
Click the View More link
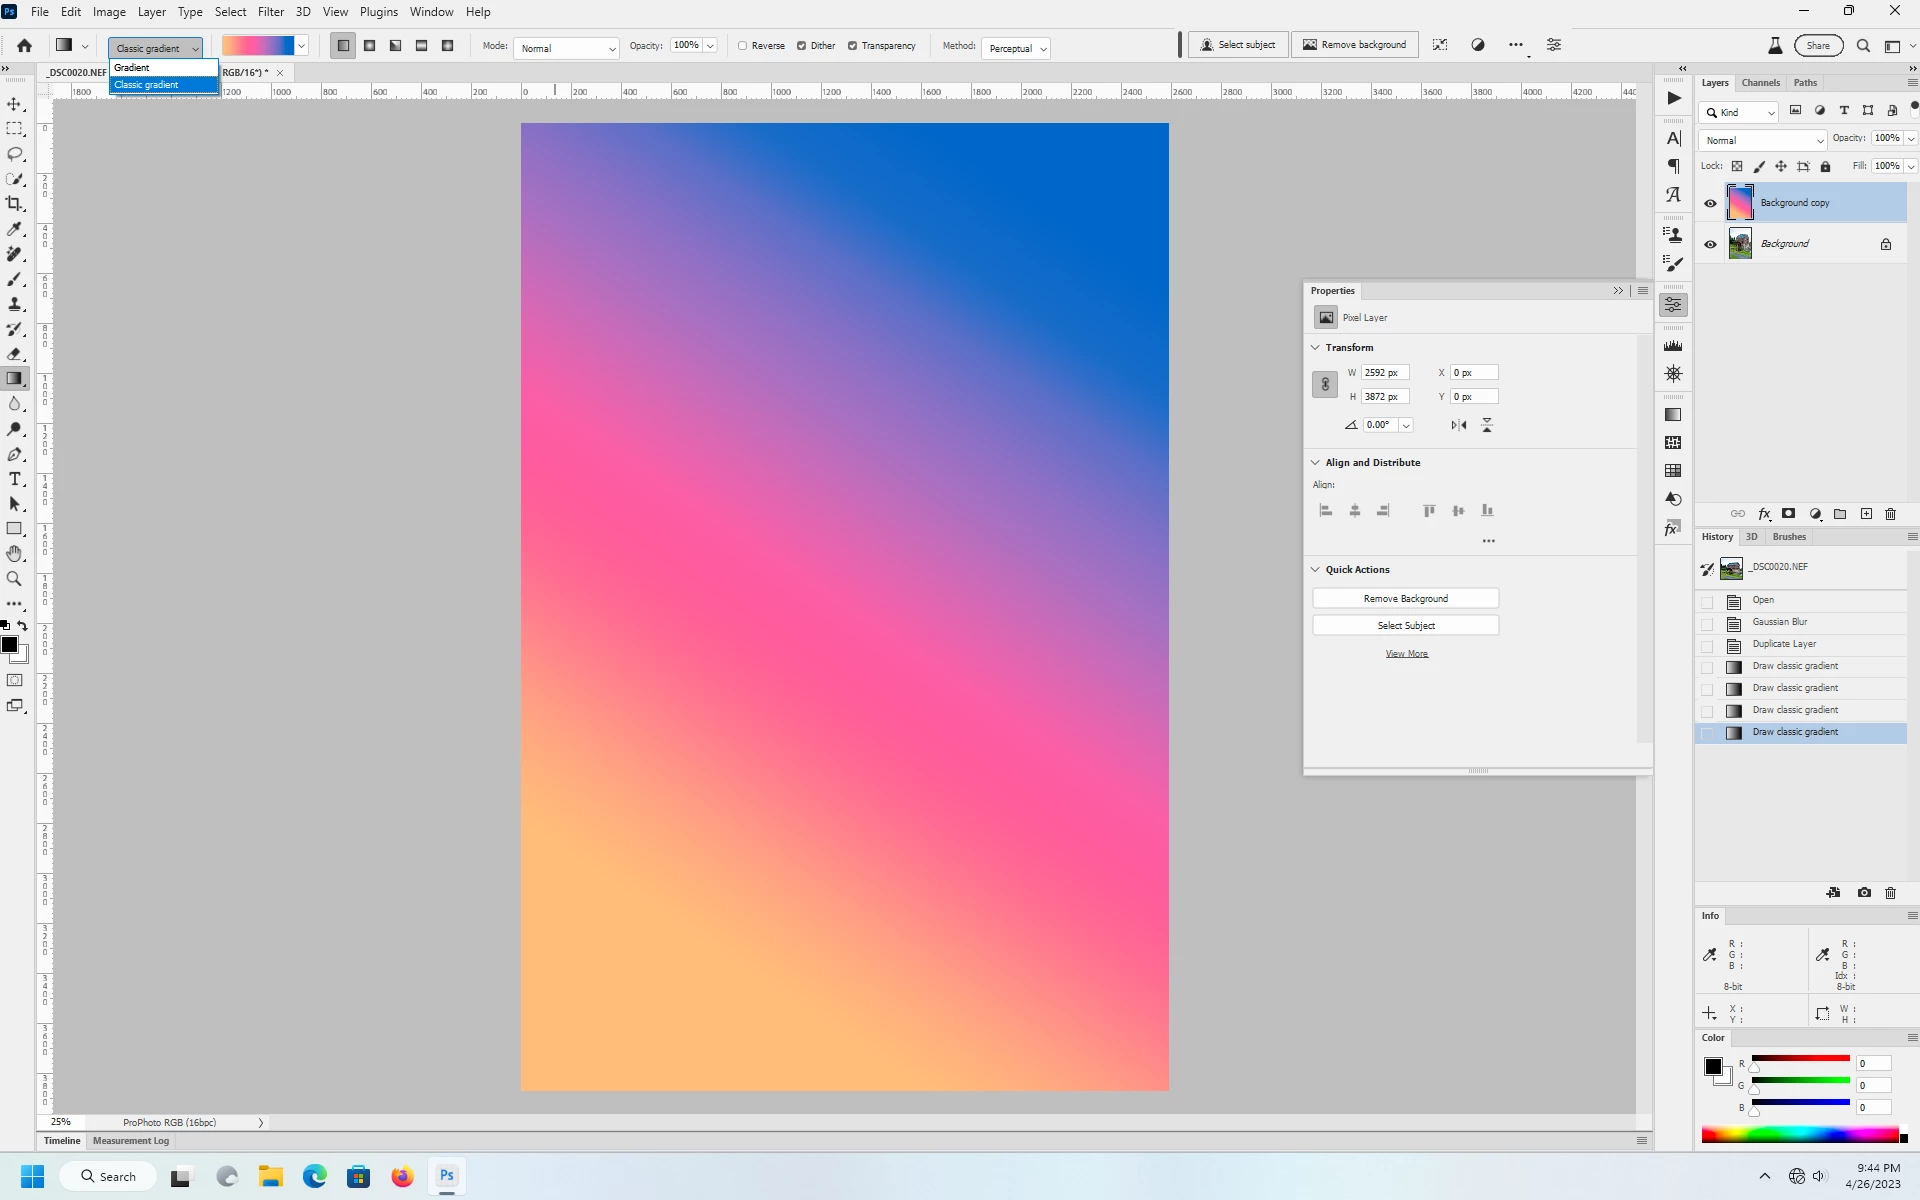pos(1406,654)
